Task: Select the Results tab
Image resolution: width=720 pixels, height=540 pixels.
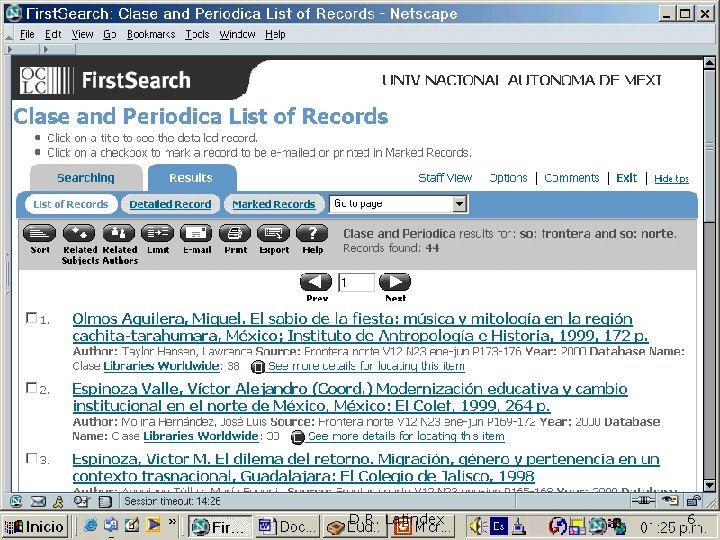Action: click(x=191, y=178)
